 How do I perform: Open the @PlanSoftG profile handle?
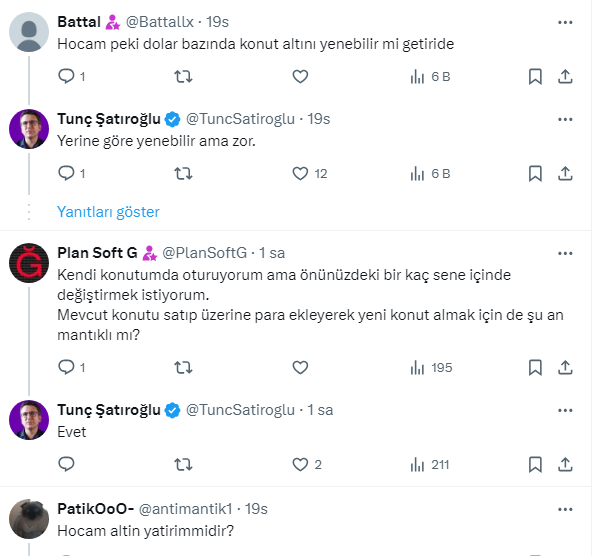point(204,252)
